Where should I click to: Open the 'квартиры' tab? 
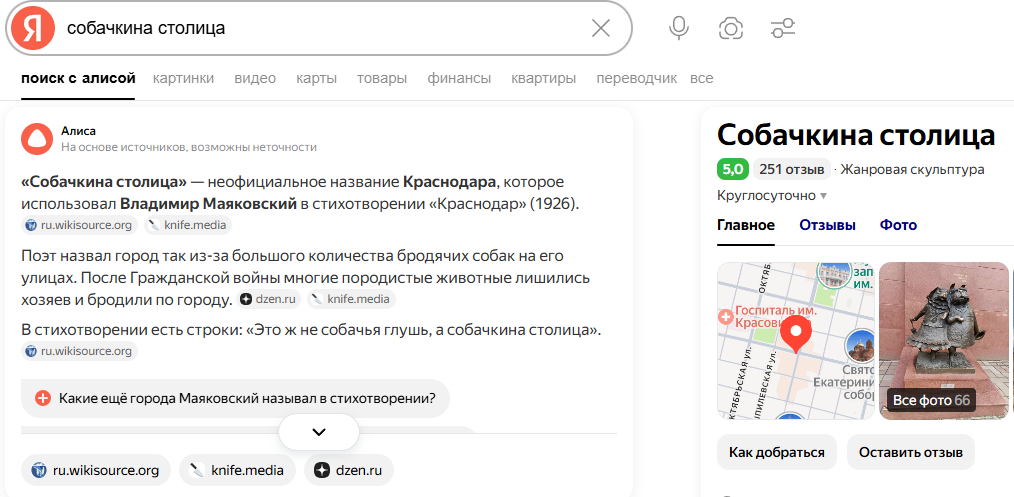(x=543, y=79)
